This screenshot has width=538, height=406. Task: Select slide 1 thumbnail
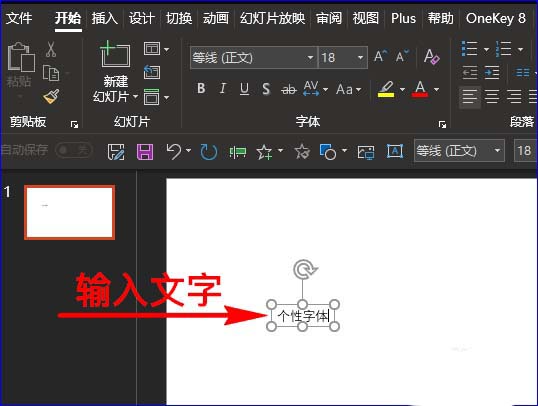(70, 212)
